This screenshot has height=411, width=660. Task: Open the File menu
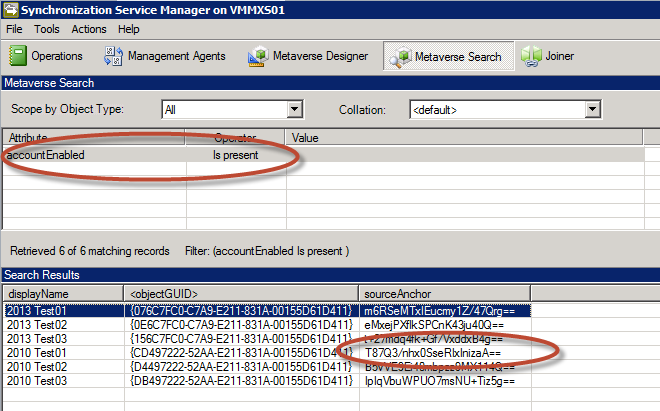16,30
